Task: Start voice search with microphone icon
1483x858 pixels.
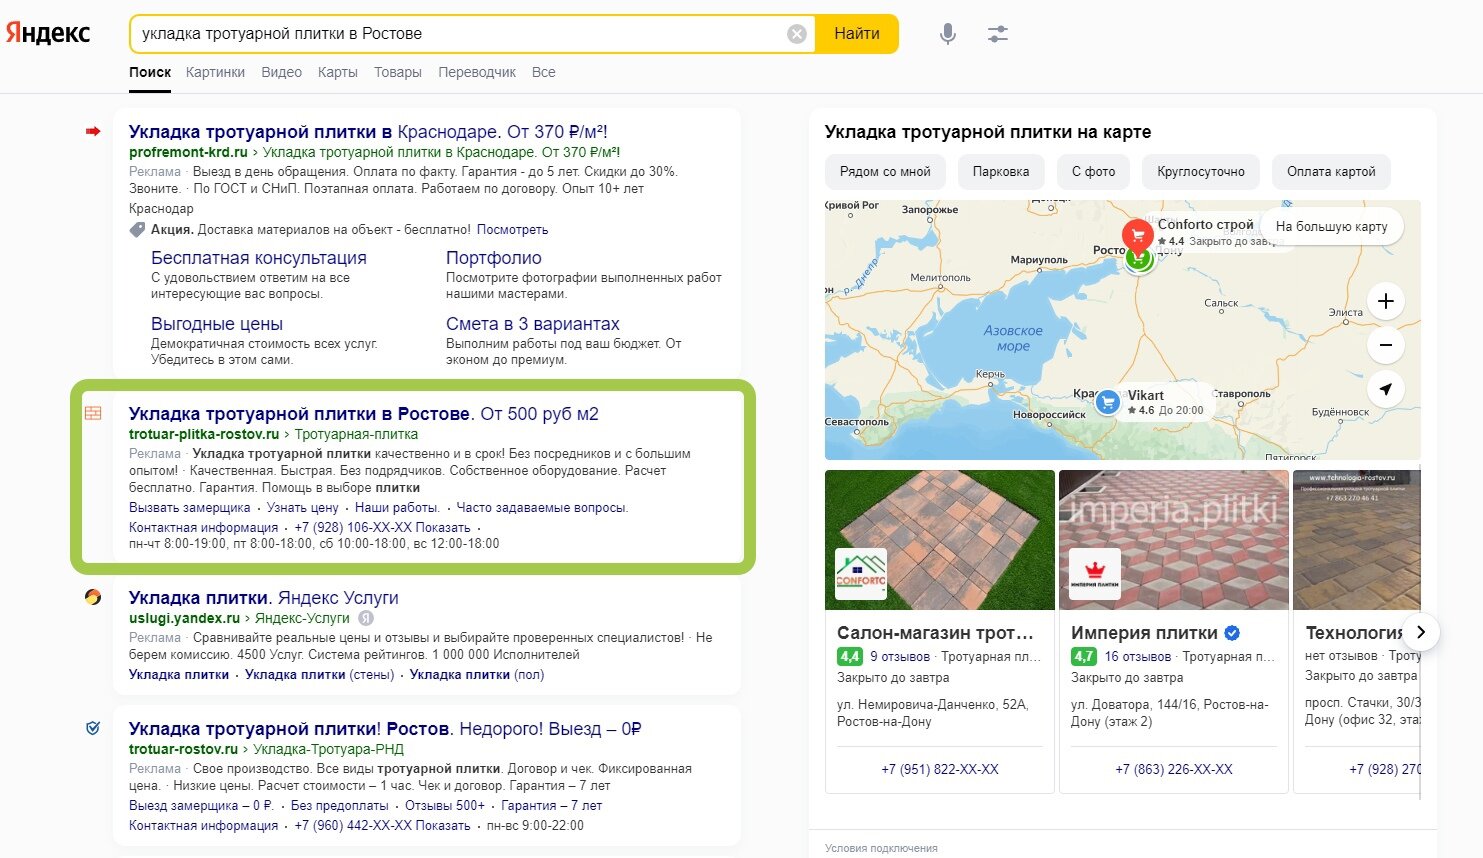Action: (x=948, y=34)
